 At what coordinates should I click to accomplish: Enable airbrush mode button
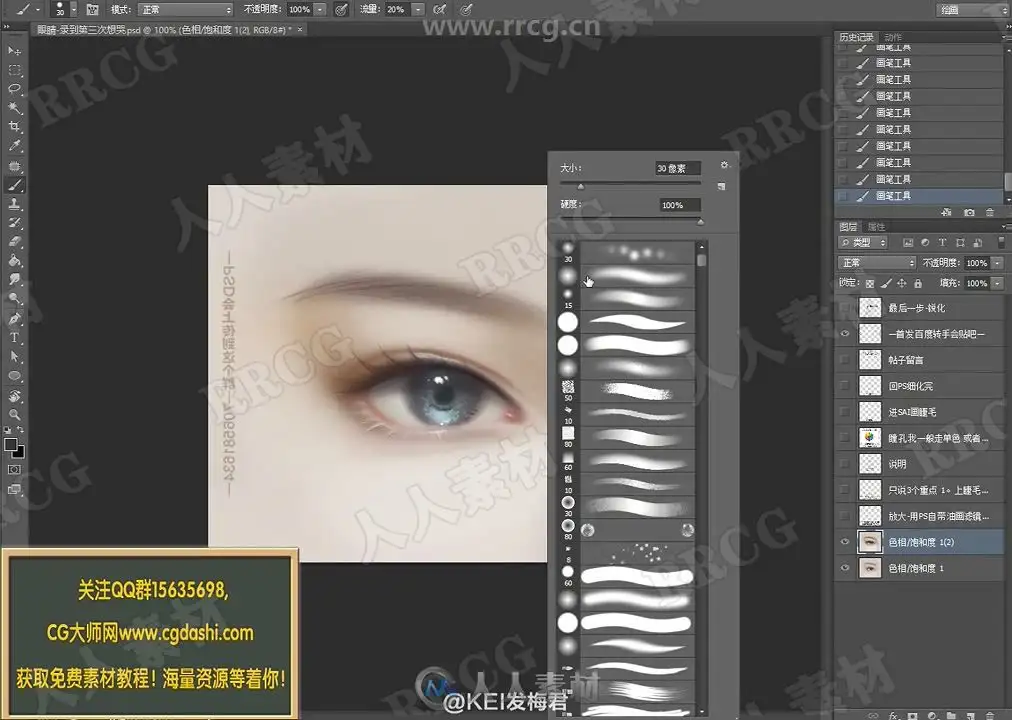440,10
